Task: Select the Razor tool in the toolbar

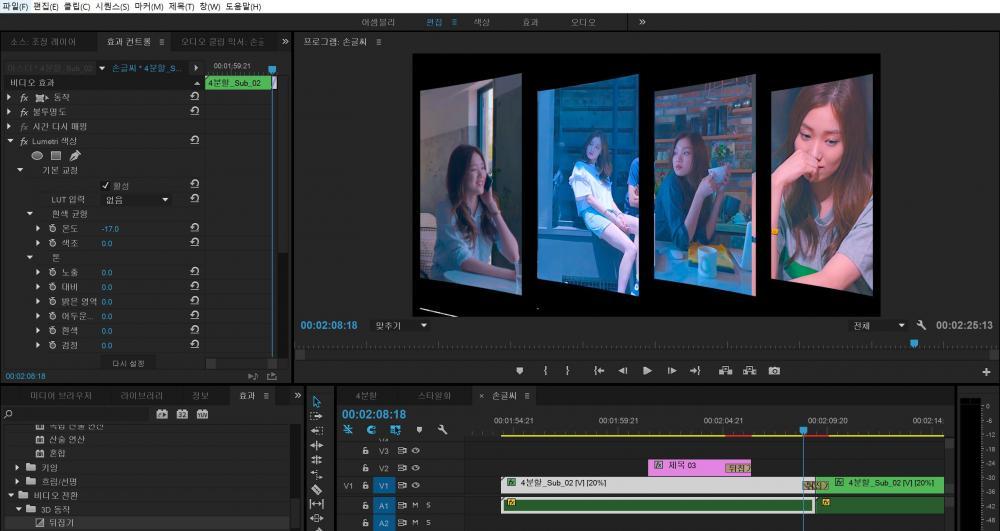Action: click(x=316, y=489)
